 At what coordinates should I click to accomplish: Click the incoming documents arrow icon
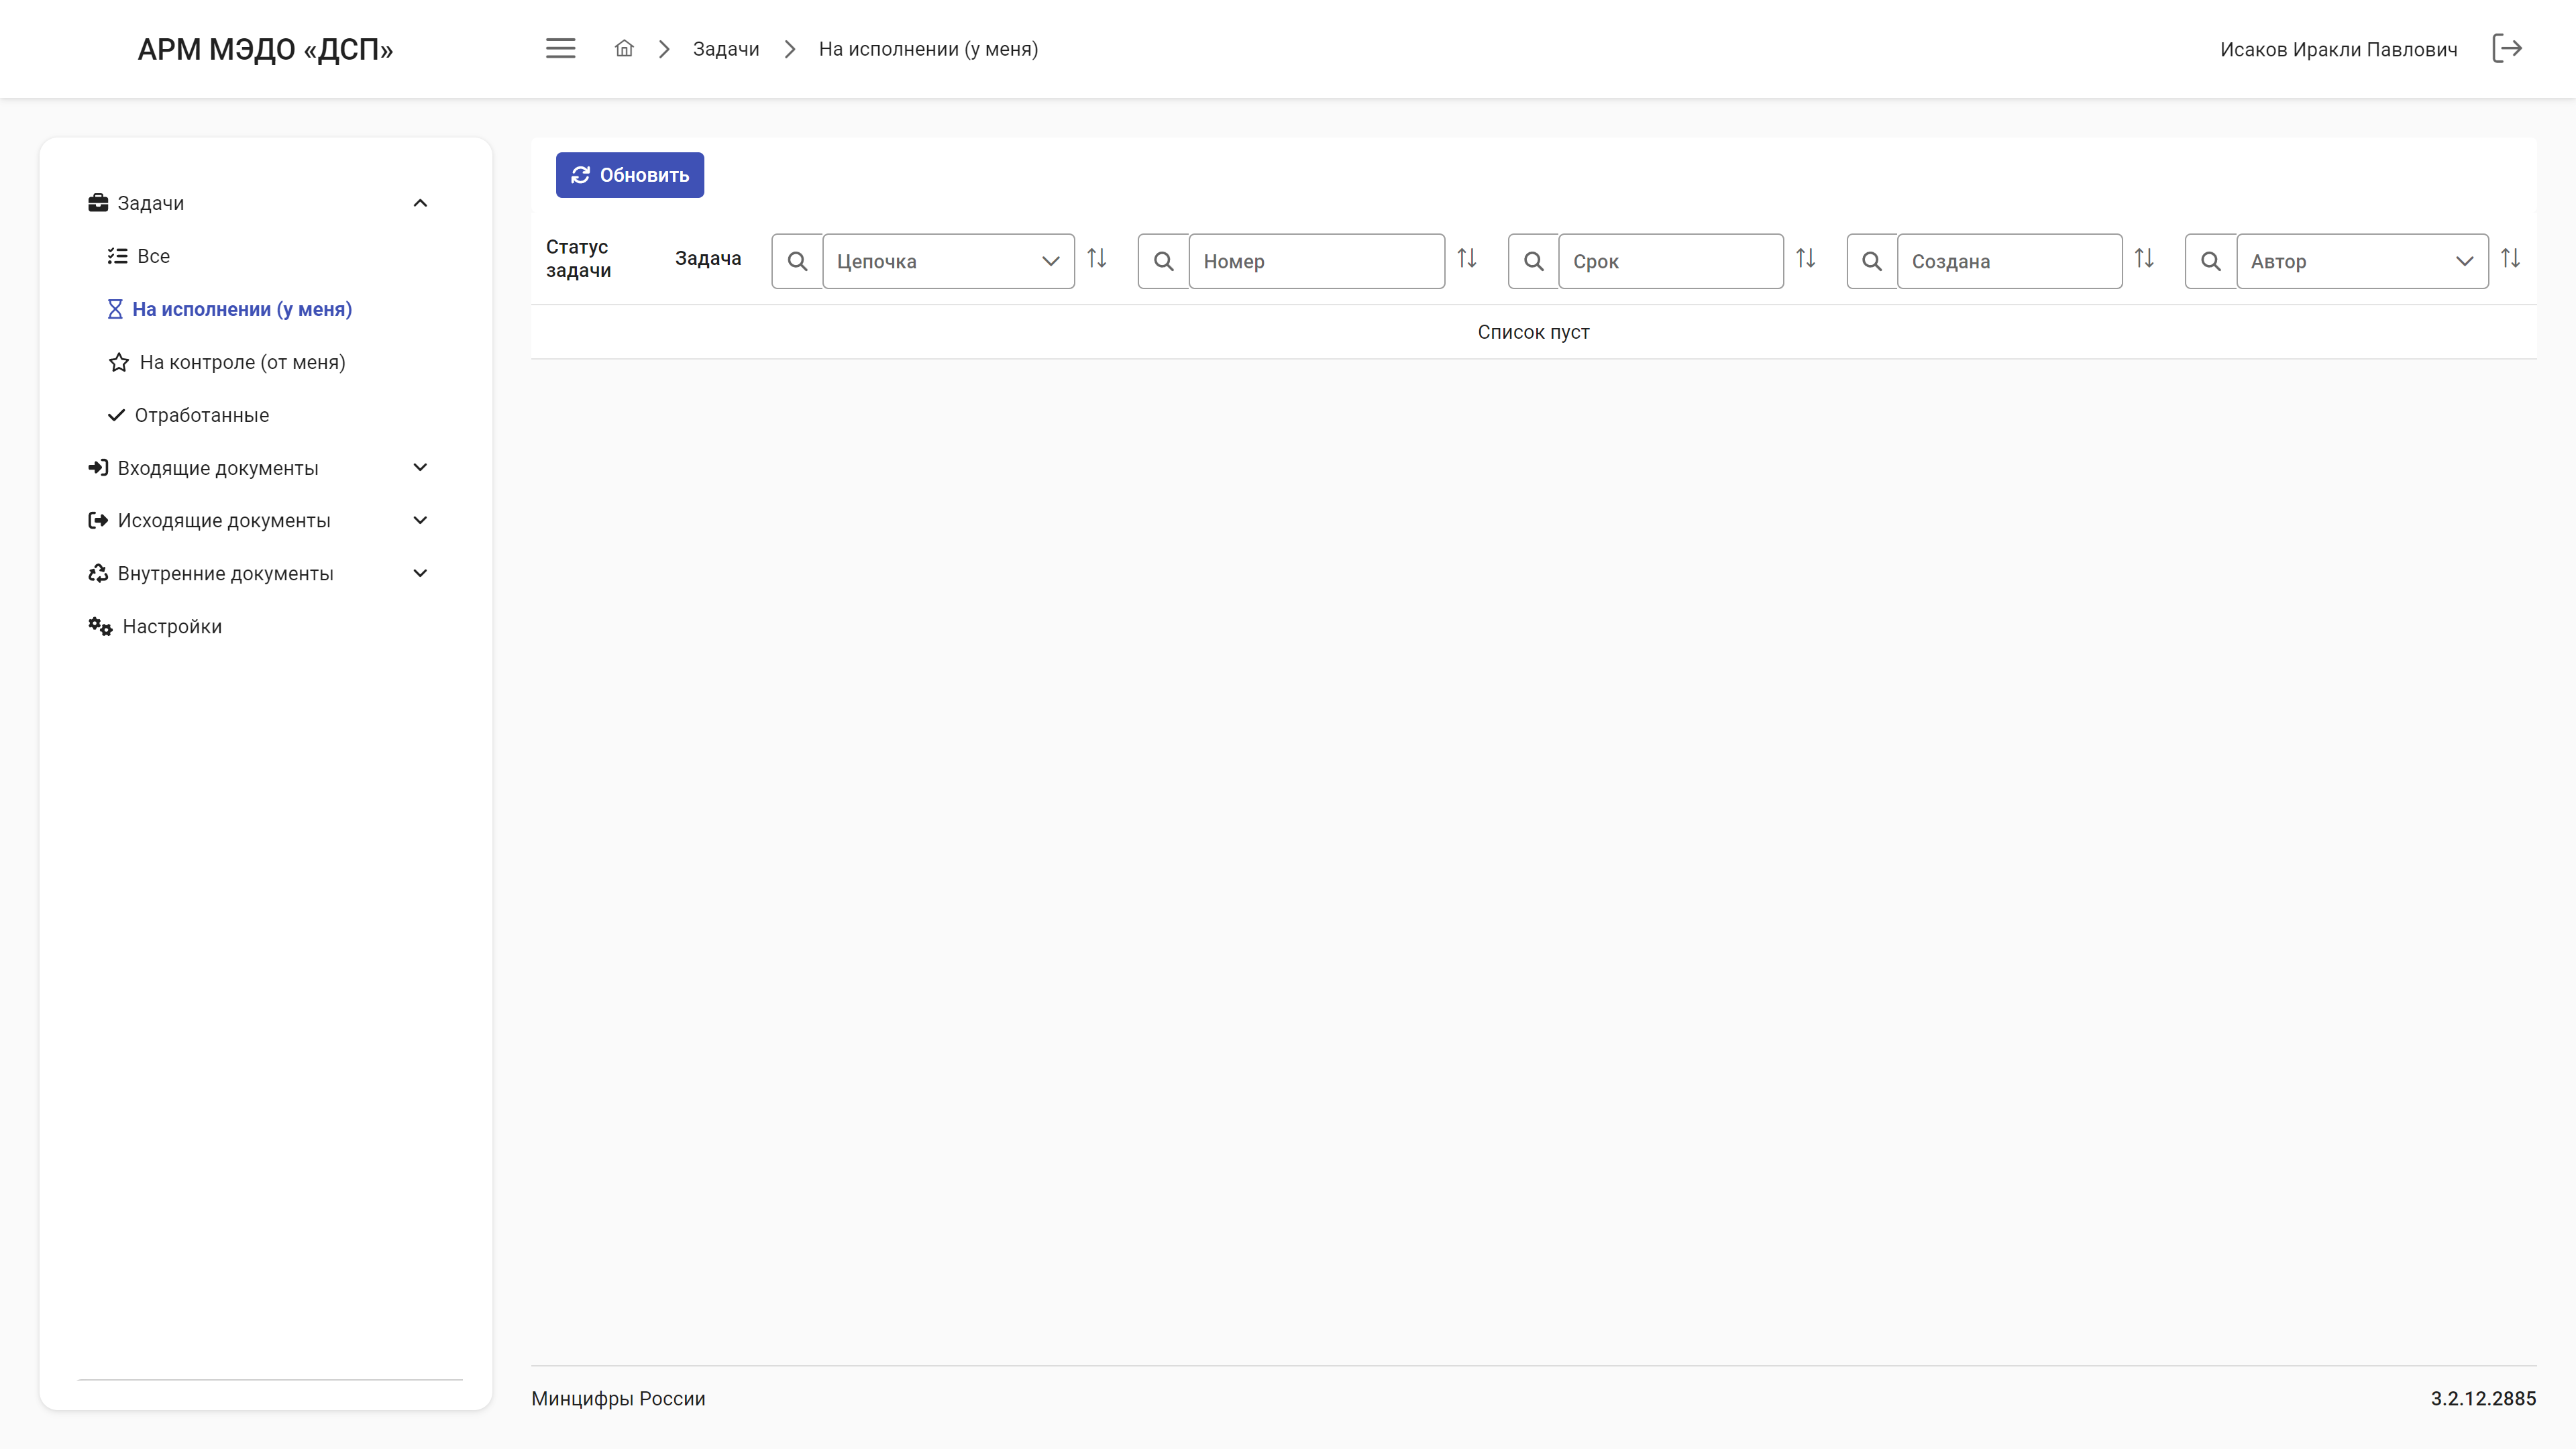98,468
